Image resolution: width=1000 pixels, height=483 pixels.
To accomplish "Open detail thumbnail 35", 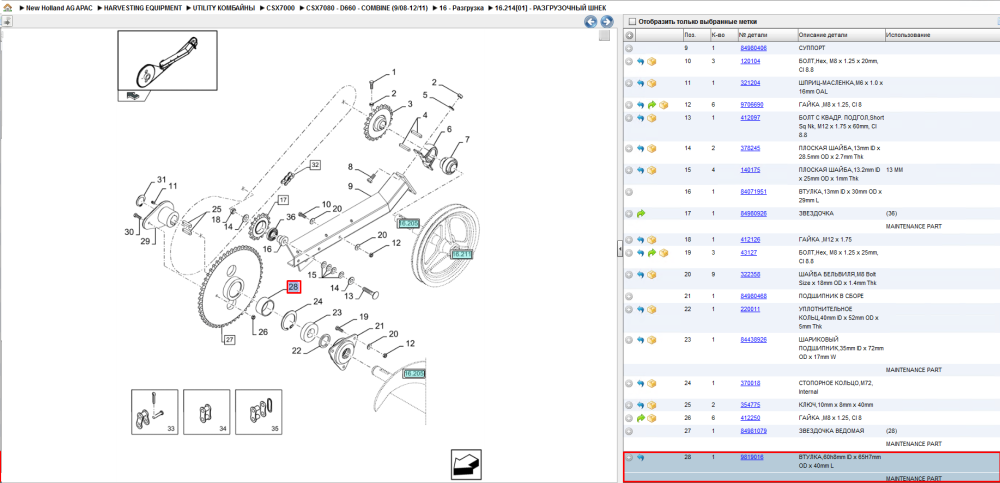I will tap(259, 412).
